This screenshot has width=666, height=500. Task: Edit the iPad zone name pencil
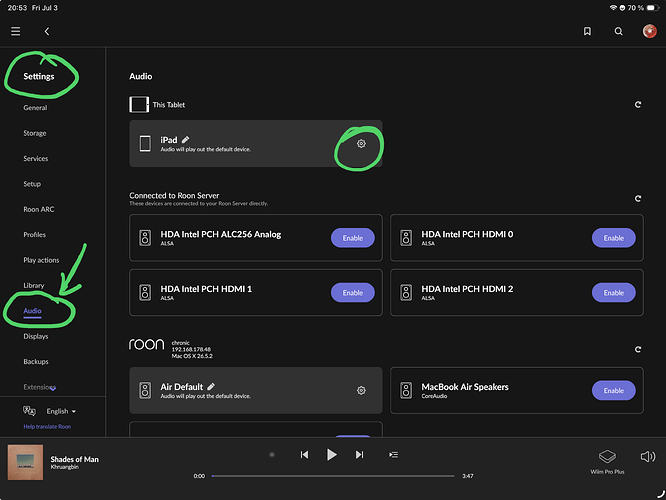pos(186,139)
